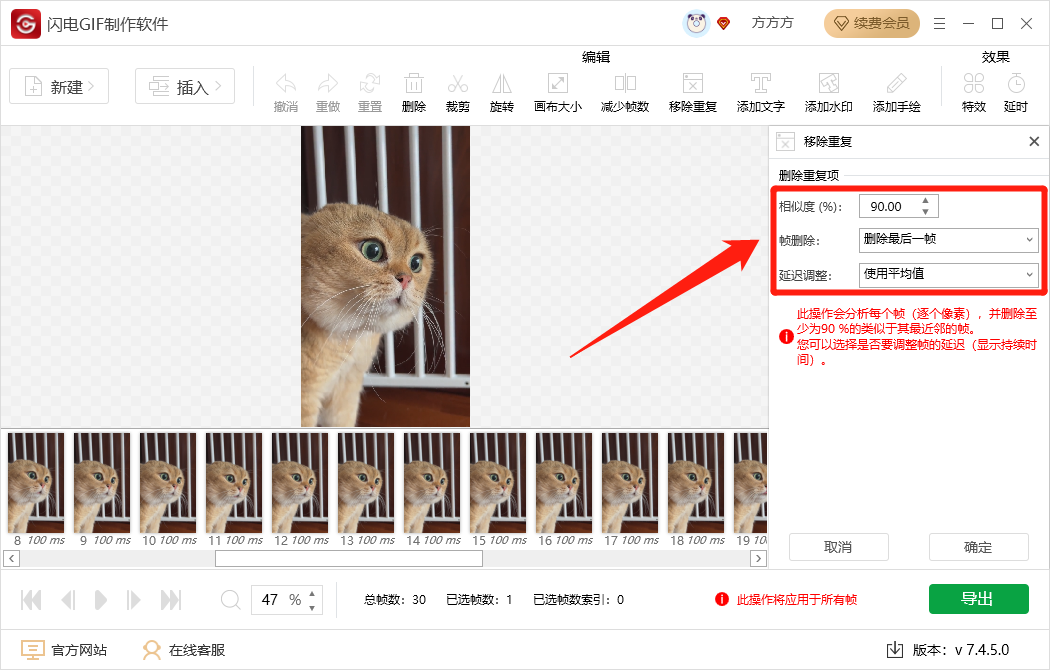Click the 续费会员 renew membership button
This screenshot has height=670, width=1050.
(871, 23)
